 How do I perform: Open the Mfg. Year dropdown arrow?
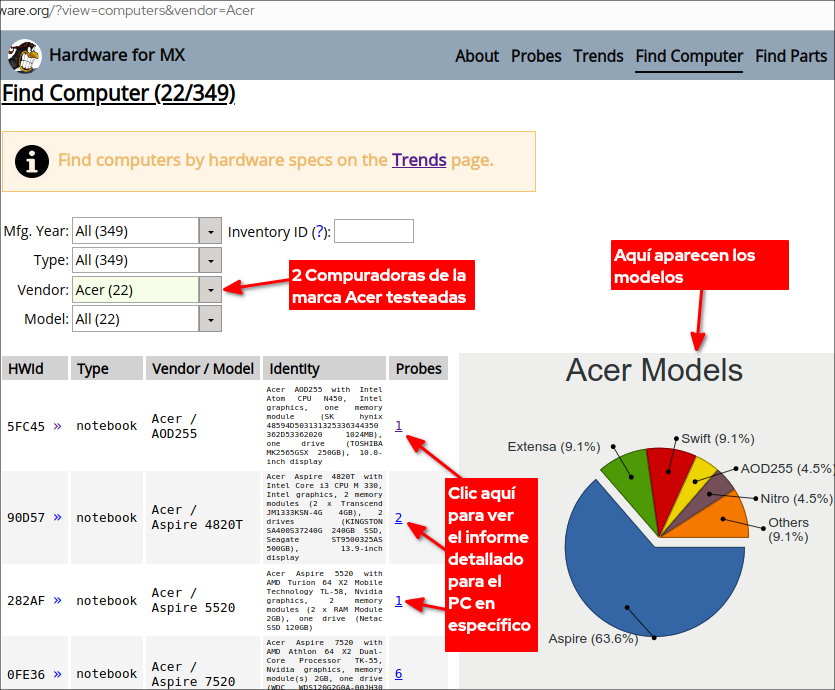coord(210,231)
